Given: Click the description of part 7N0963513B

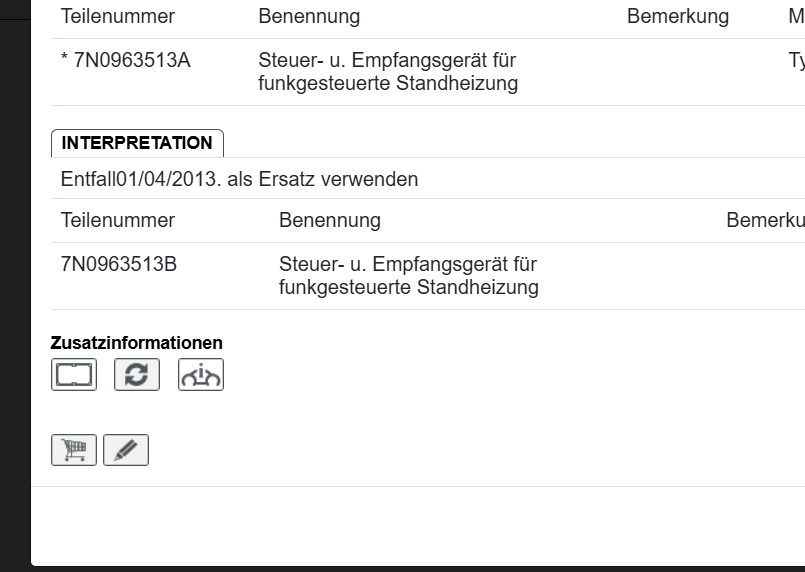Looking at the screenshot, I should [409, 276].
